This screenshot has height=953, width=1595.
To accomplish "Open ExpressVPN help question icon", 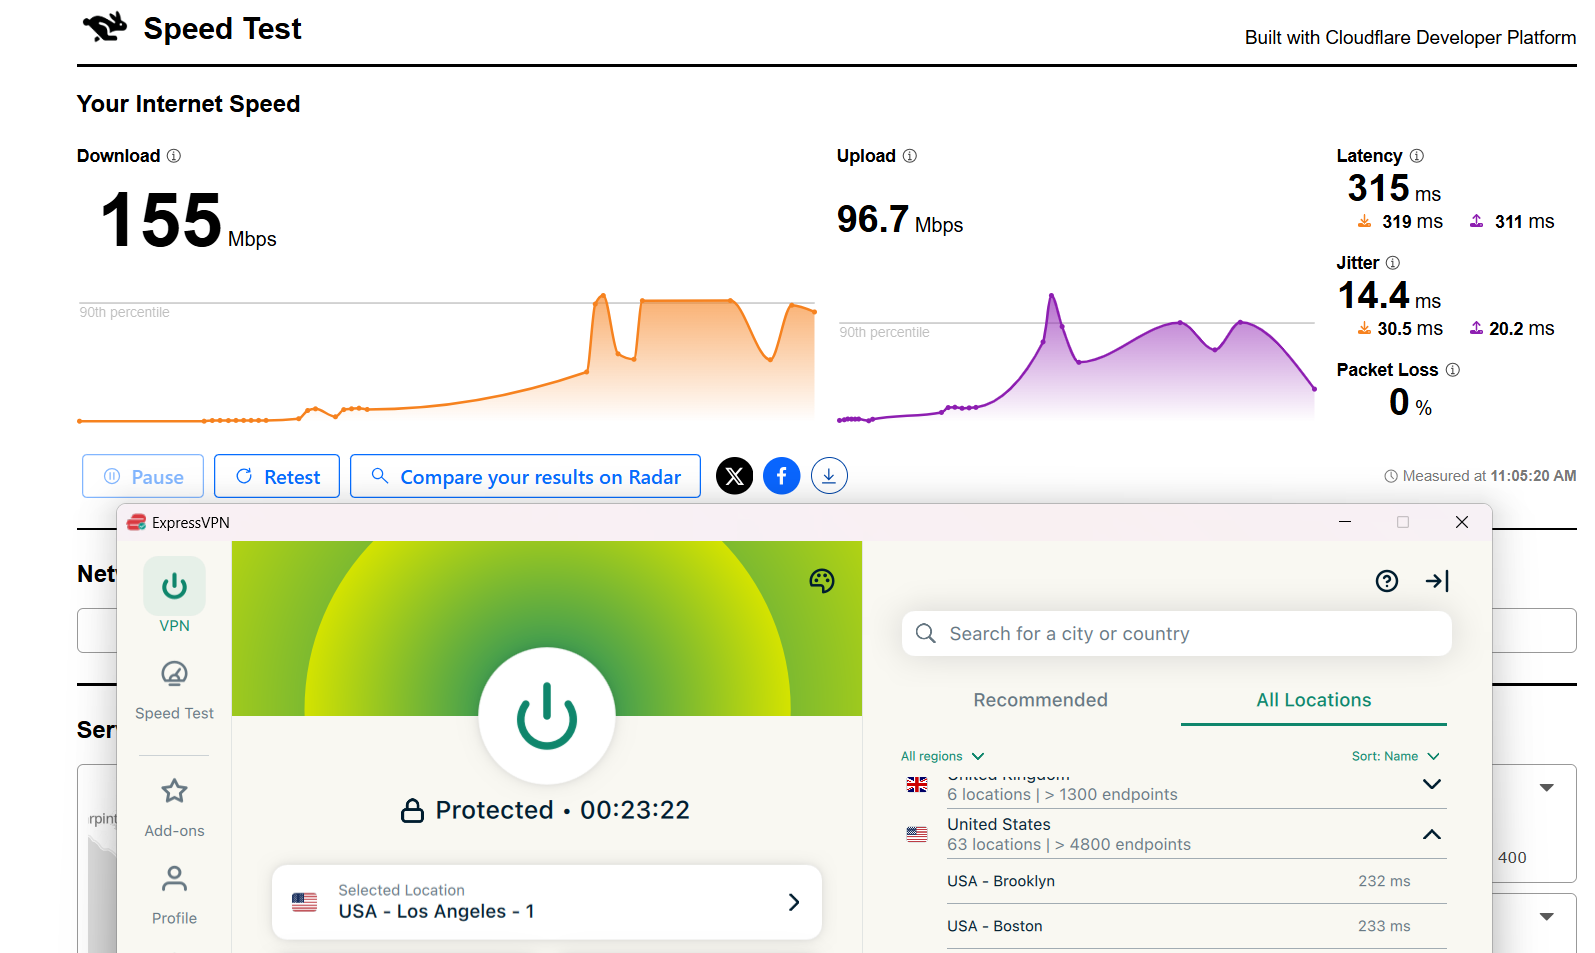I will 1387,581.
